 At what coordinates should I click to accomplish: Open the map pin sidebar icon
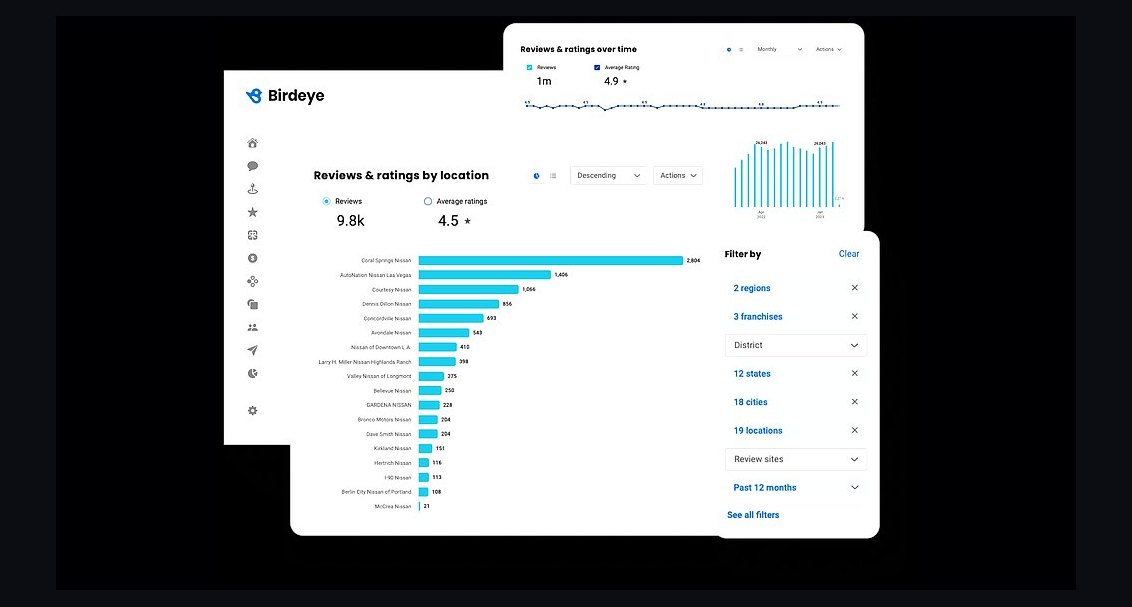(253, 189)
